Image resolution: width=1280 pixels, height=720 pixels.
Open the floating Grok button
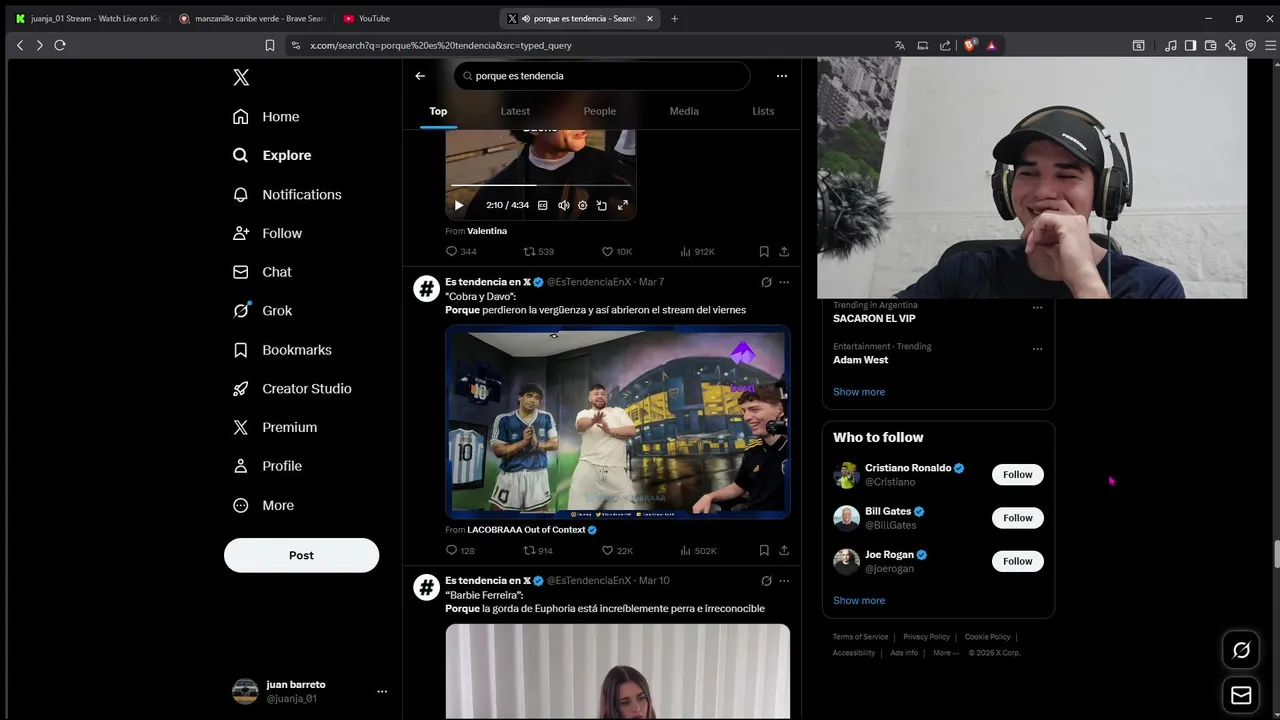(x=1241, y=650)
